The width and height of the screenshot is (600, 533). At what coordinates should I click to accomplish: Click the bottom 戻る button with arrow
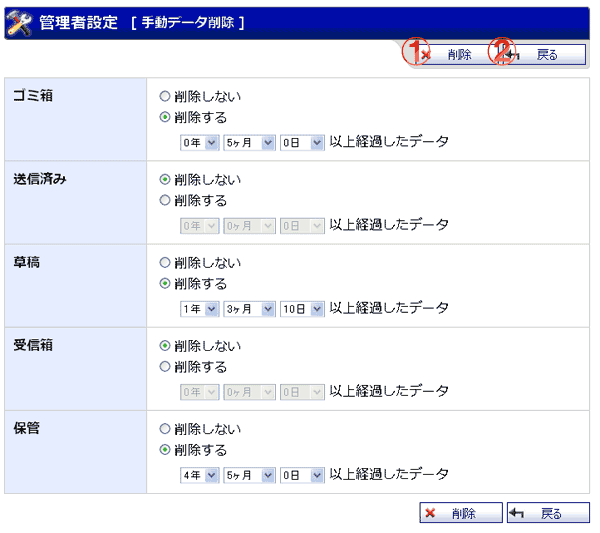(548, 513)
